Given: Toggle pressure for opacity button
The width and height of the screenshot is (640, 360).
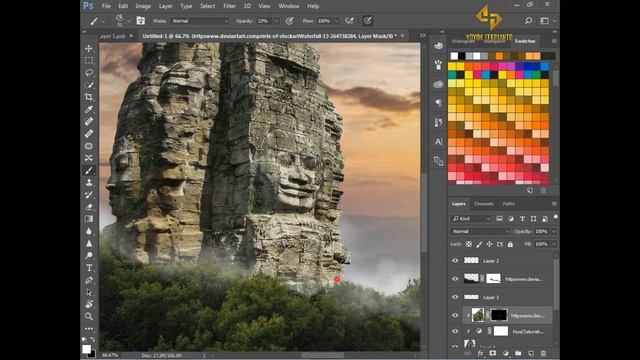Looking at the screenshot, I should point(289,20).
